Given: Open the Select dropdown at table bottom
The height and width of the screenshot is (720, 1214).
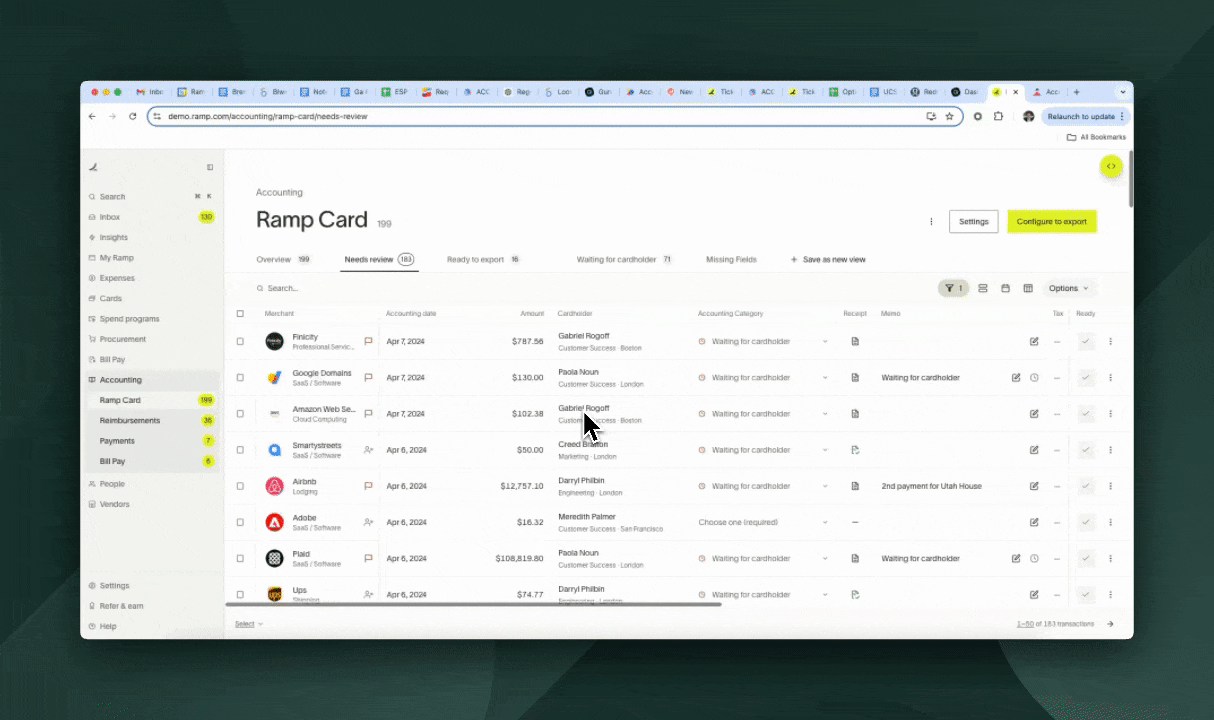Looking at the screenshot, I should click(x=249, y=624).
